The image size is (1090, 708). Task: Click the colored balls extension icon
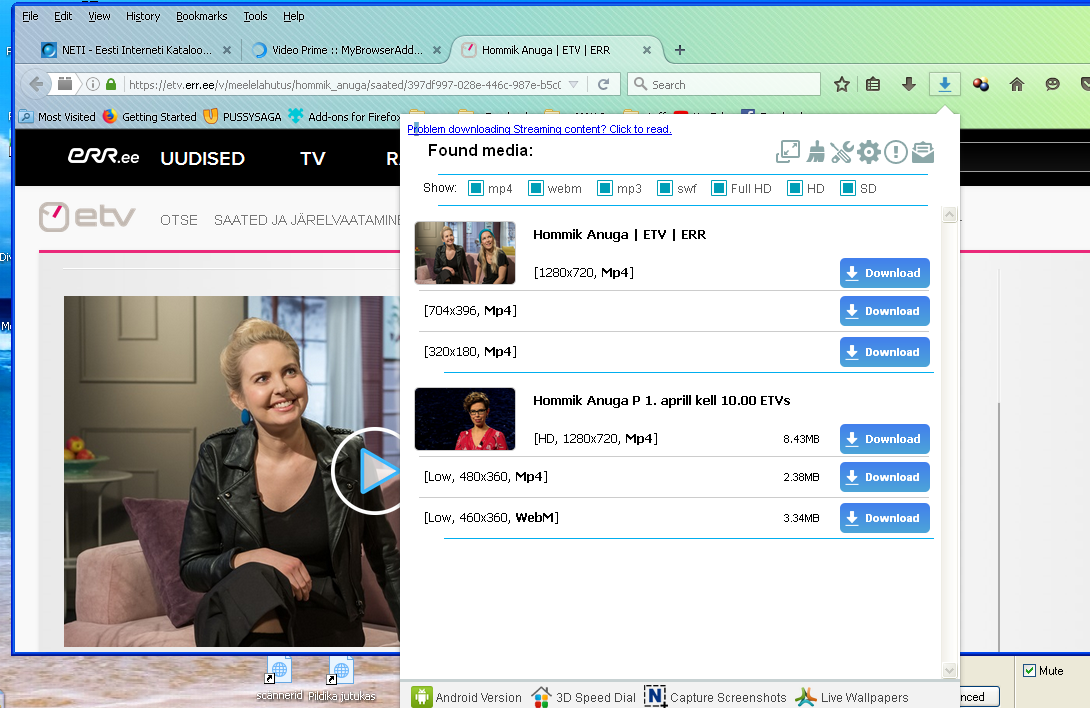[981, 85]
